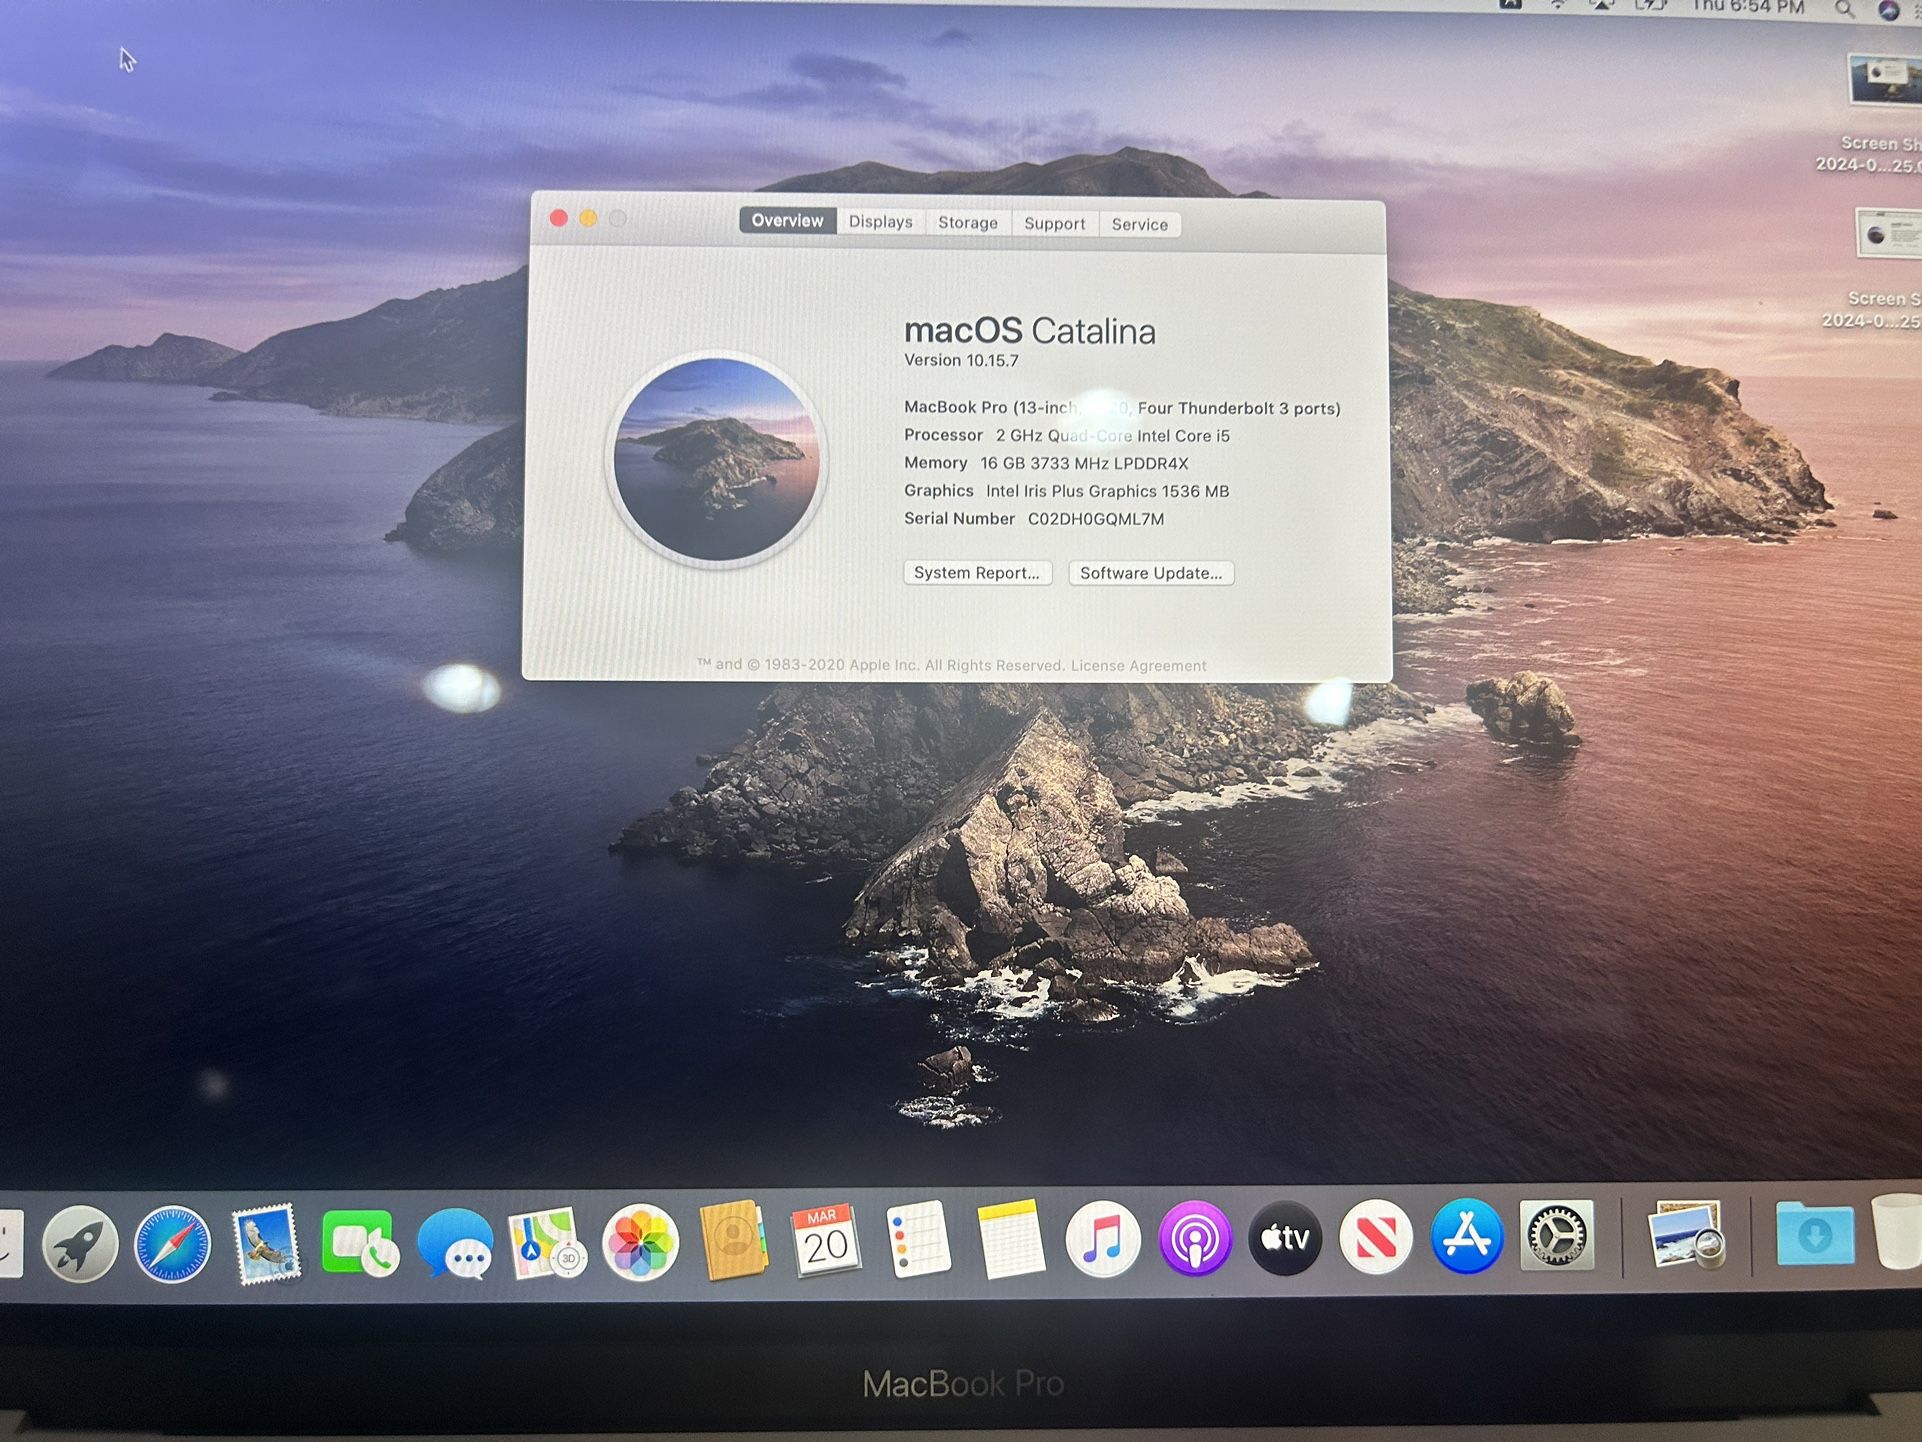The height and width of the screenshot is (1442, 1922).
Task: Switch to the Support tab
Action: tap(1055, 224)
